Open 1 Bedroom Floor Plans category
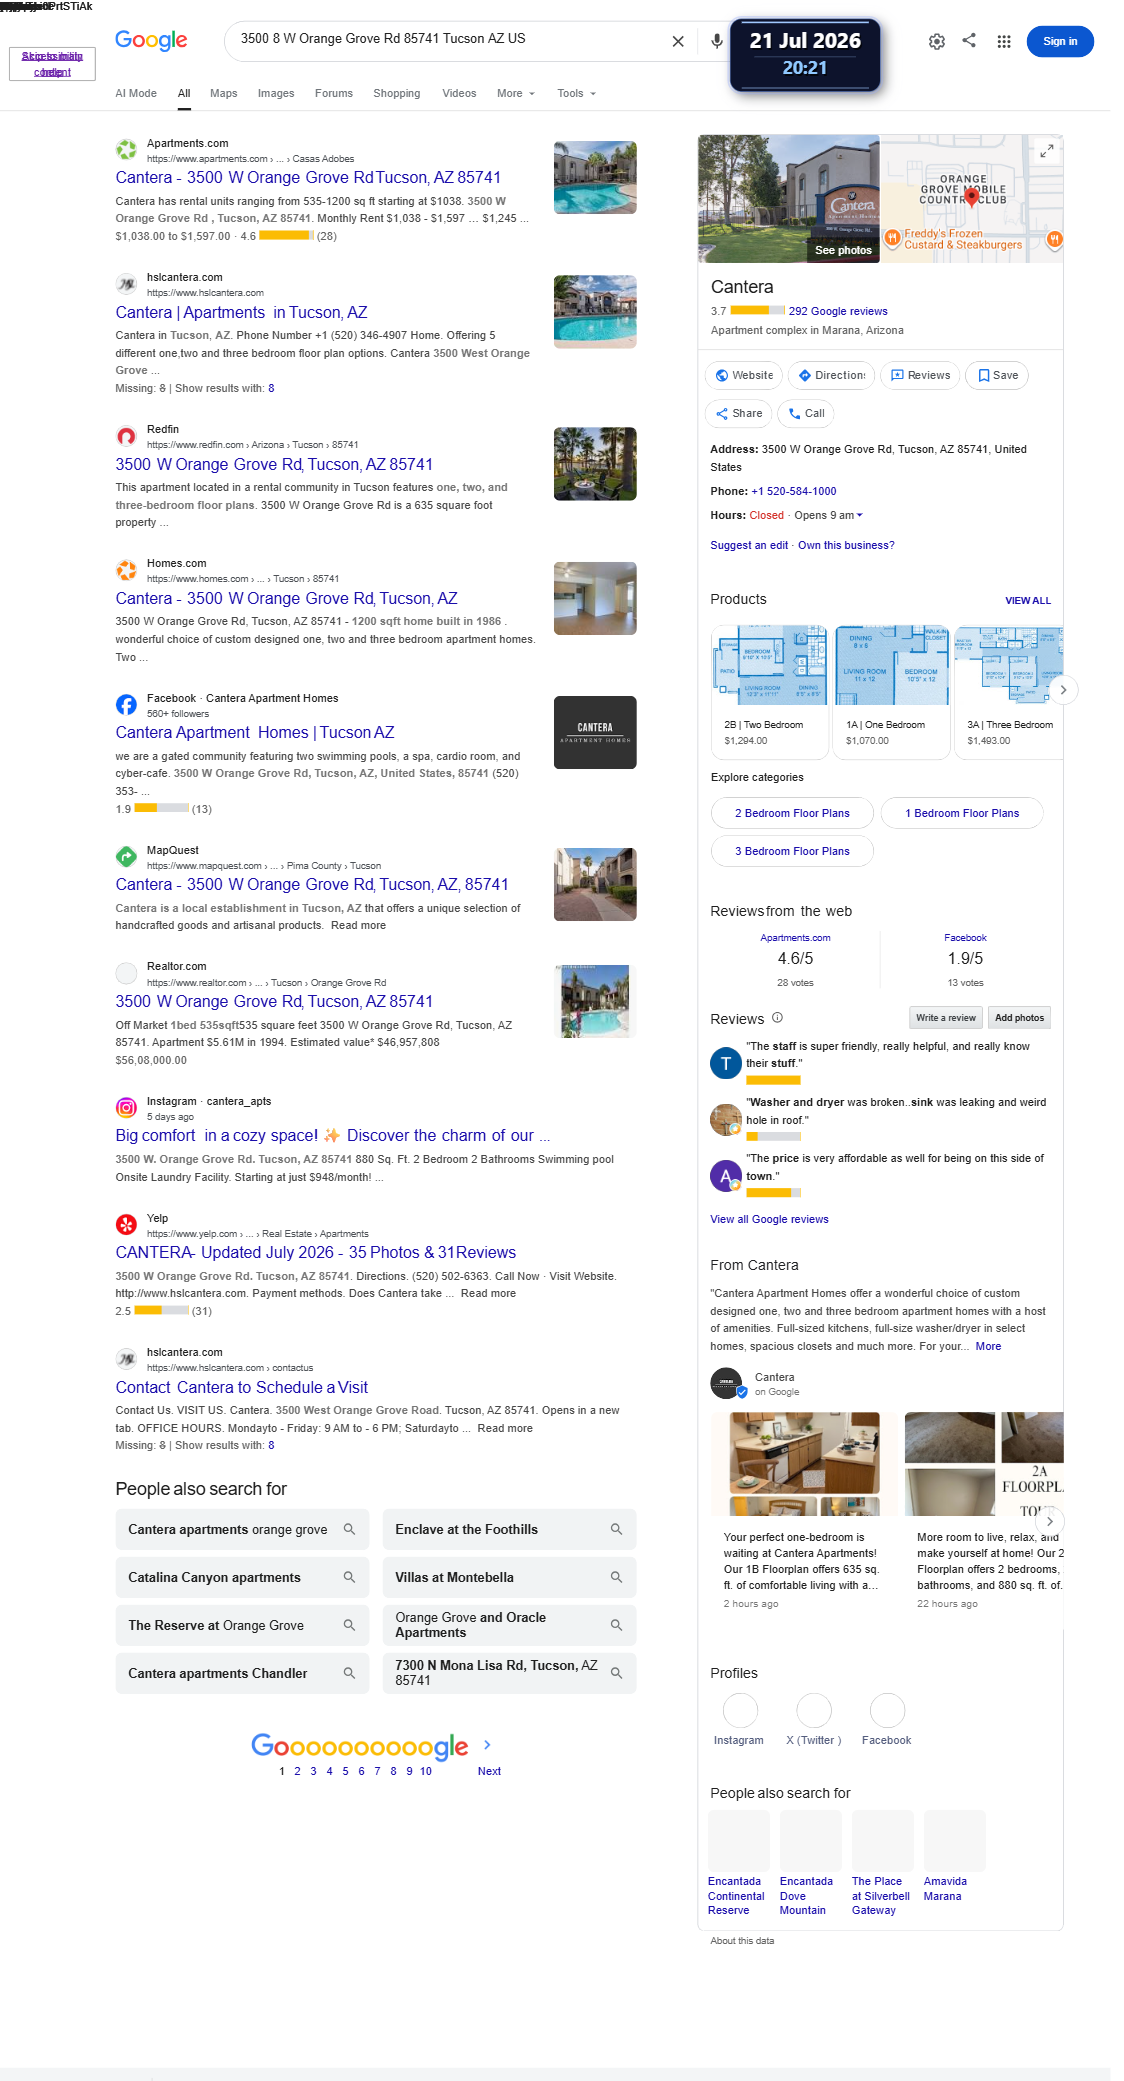The image size is (1124, 2081). [962, 813]
